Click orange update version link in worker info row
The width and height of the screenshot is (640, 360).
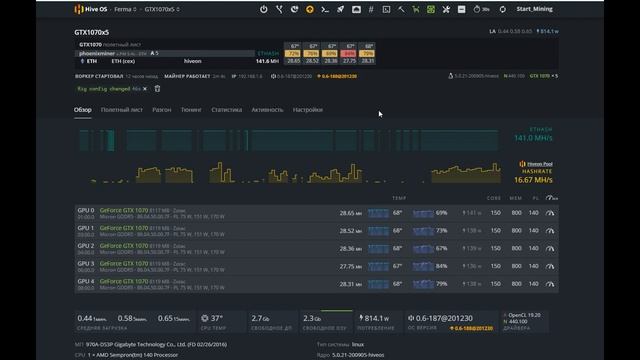pyautogui.click(x=337, y=76)
